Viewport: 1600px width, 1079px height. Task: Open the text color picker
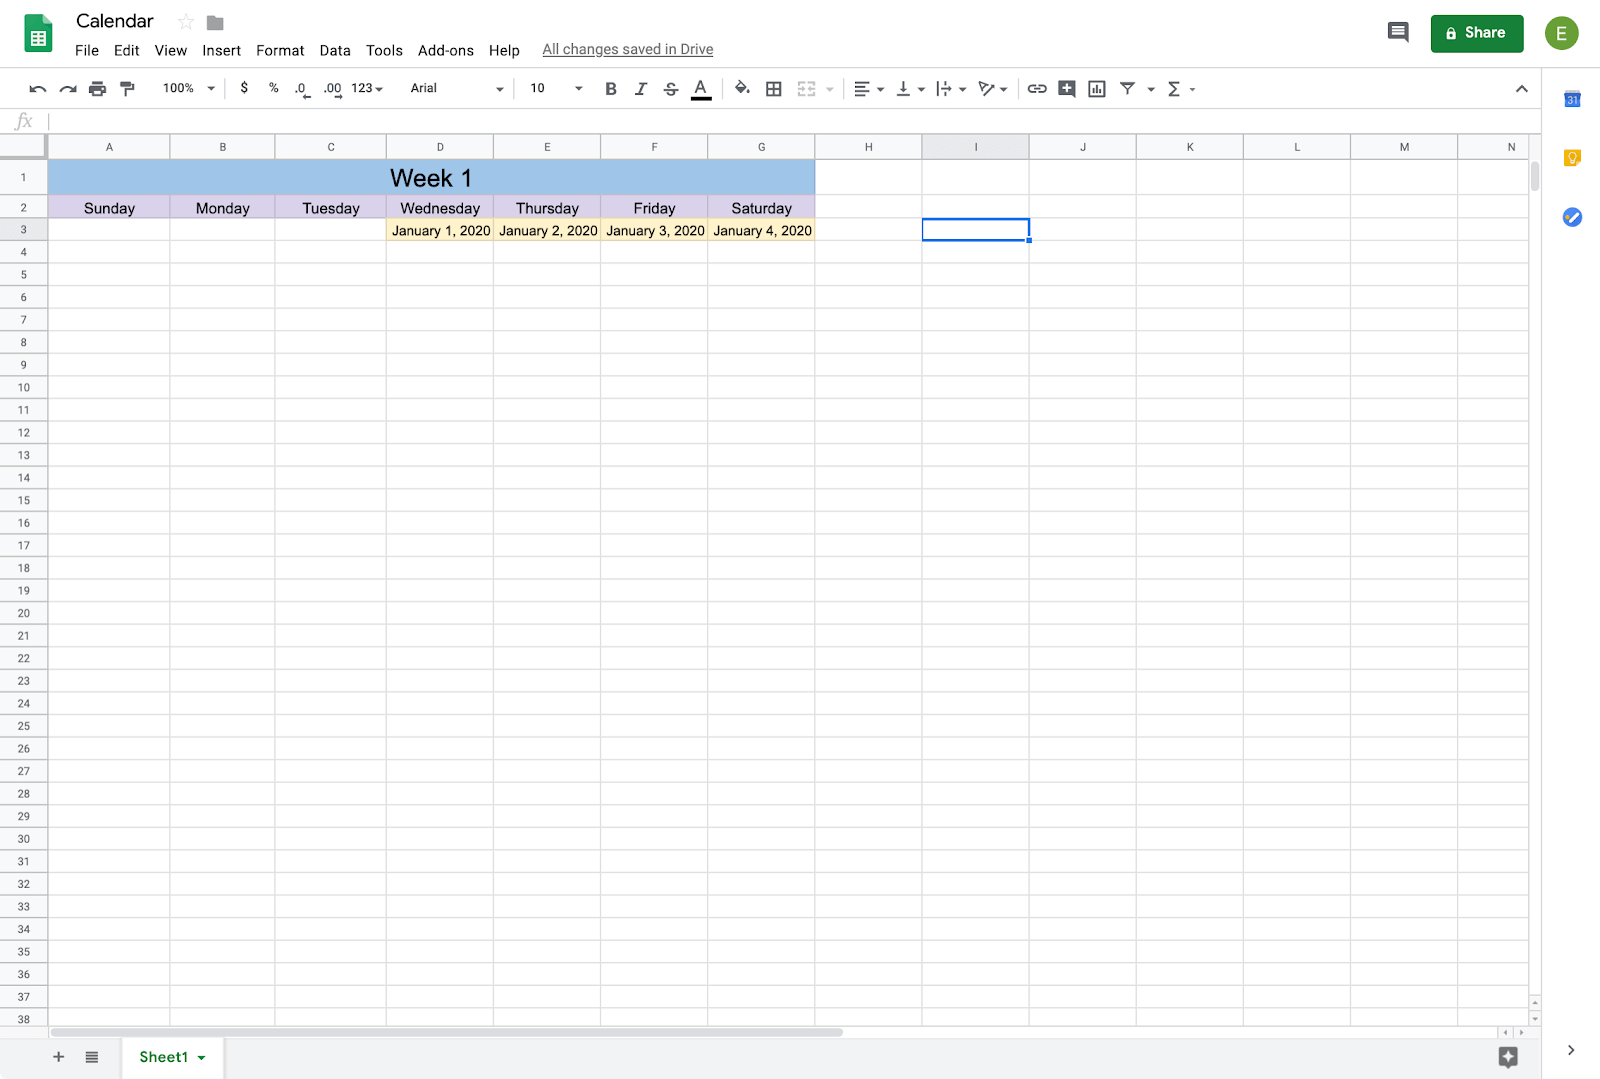click(701, 89)
